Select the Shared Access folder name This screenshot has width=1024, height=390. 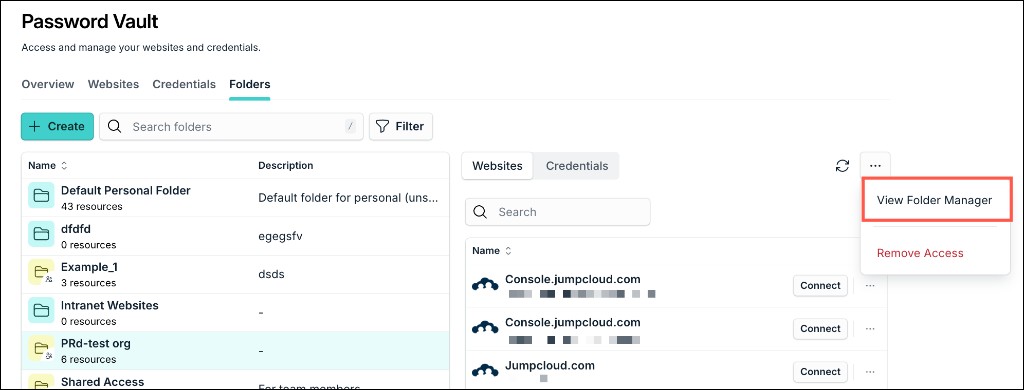tap(103, 382)
